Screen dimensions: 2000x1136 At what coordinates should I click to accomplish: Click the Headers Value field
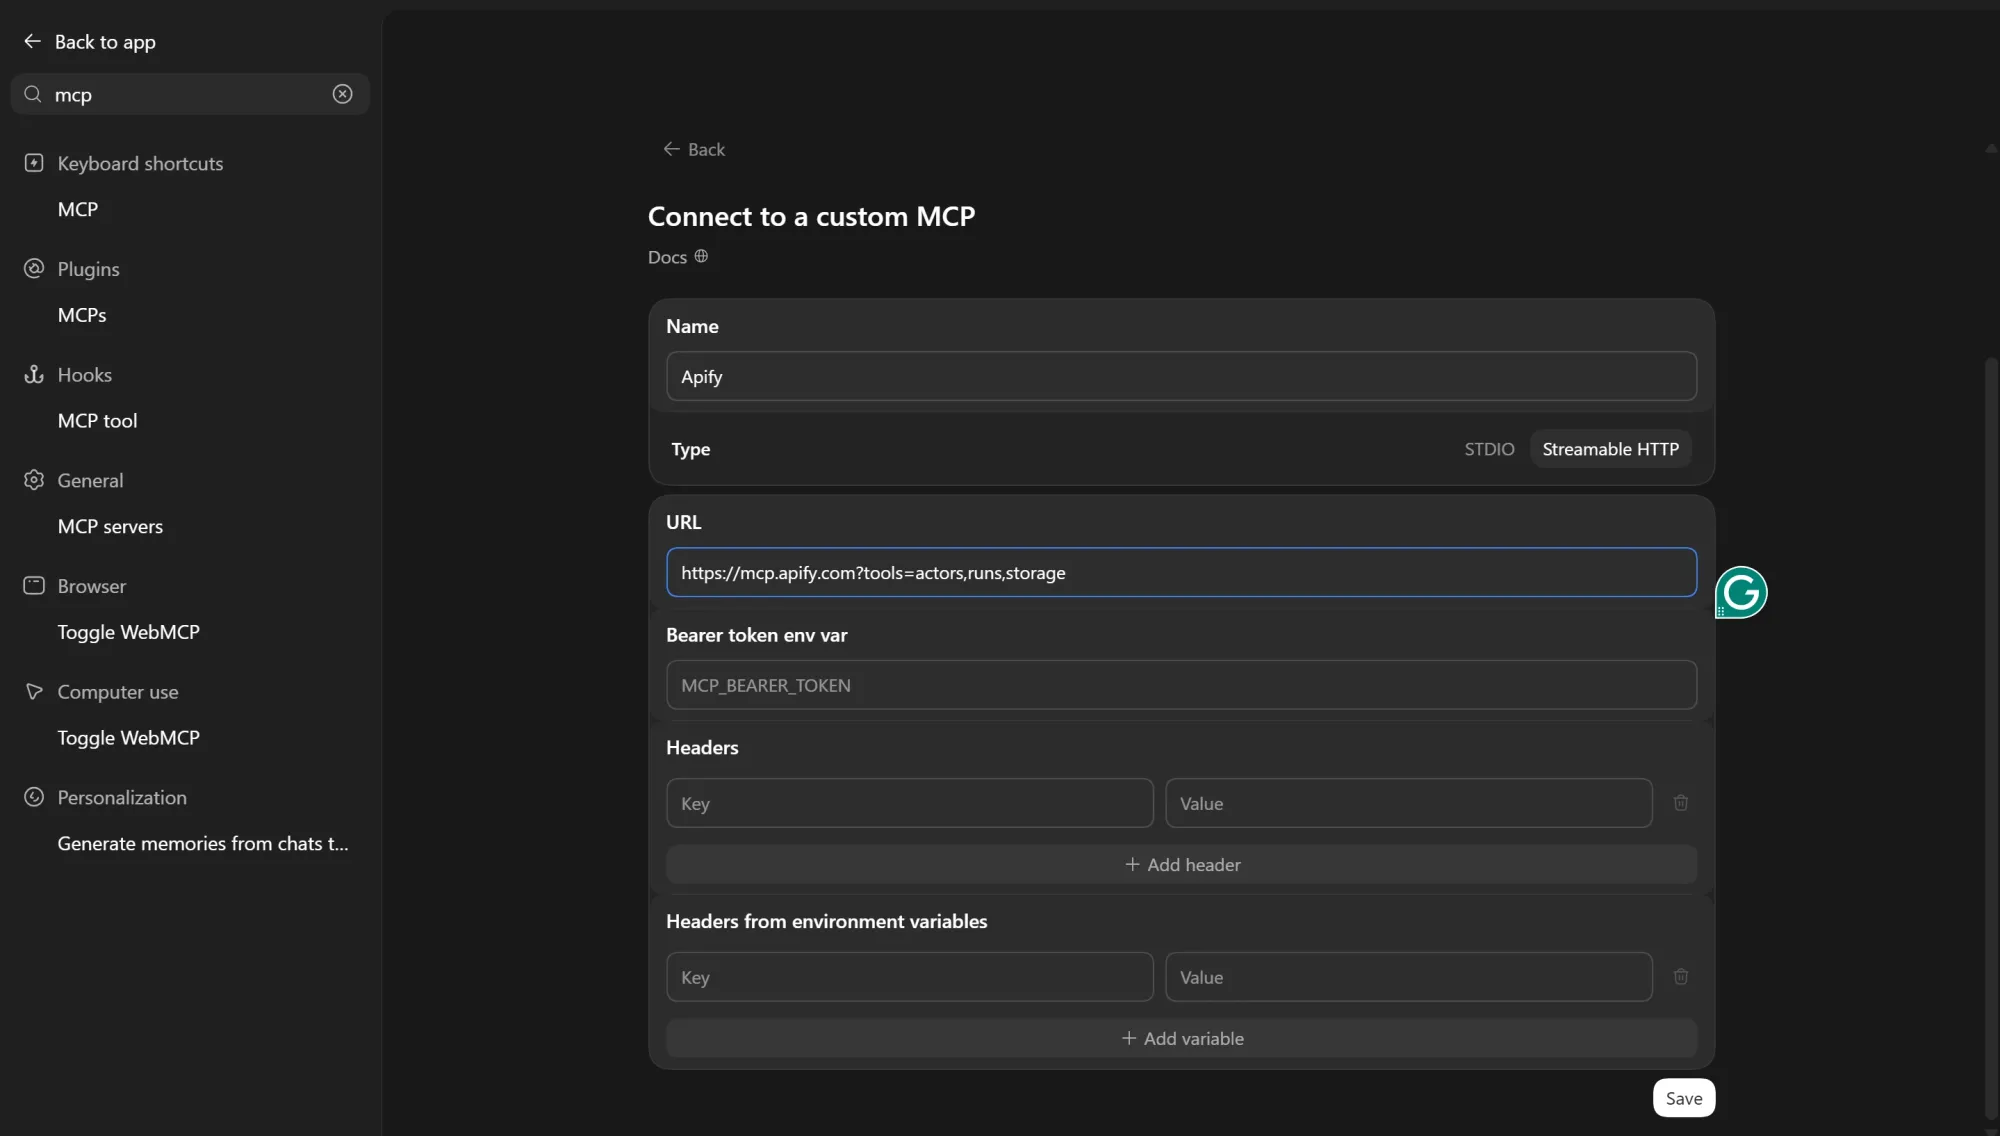click(x=1408, y=803)
